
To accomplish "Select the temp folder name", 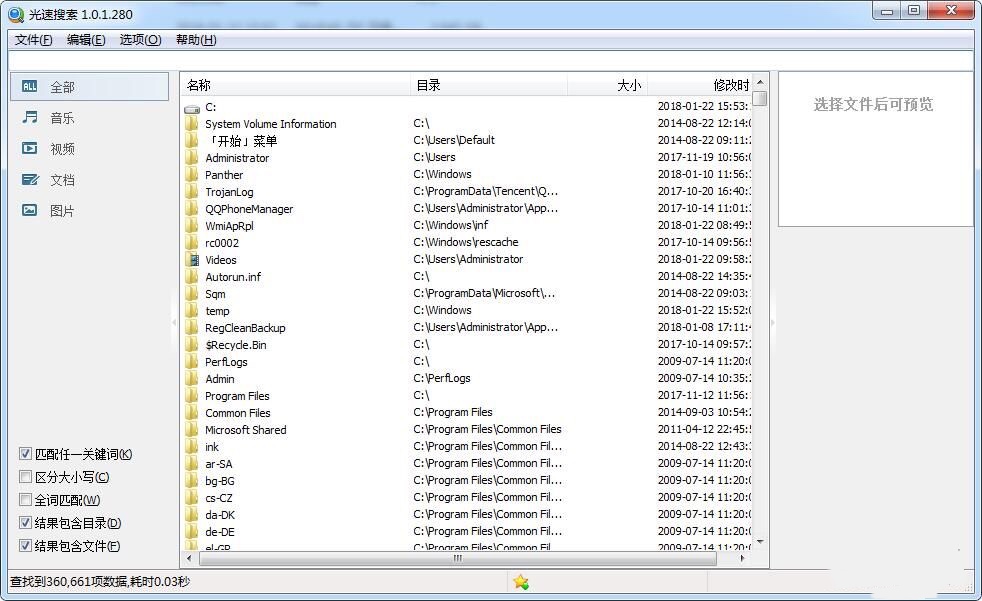I will 217,311.
